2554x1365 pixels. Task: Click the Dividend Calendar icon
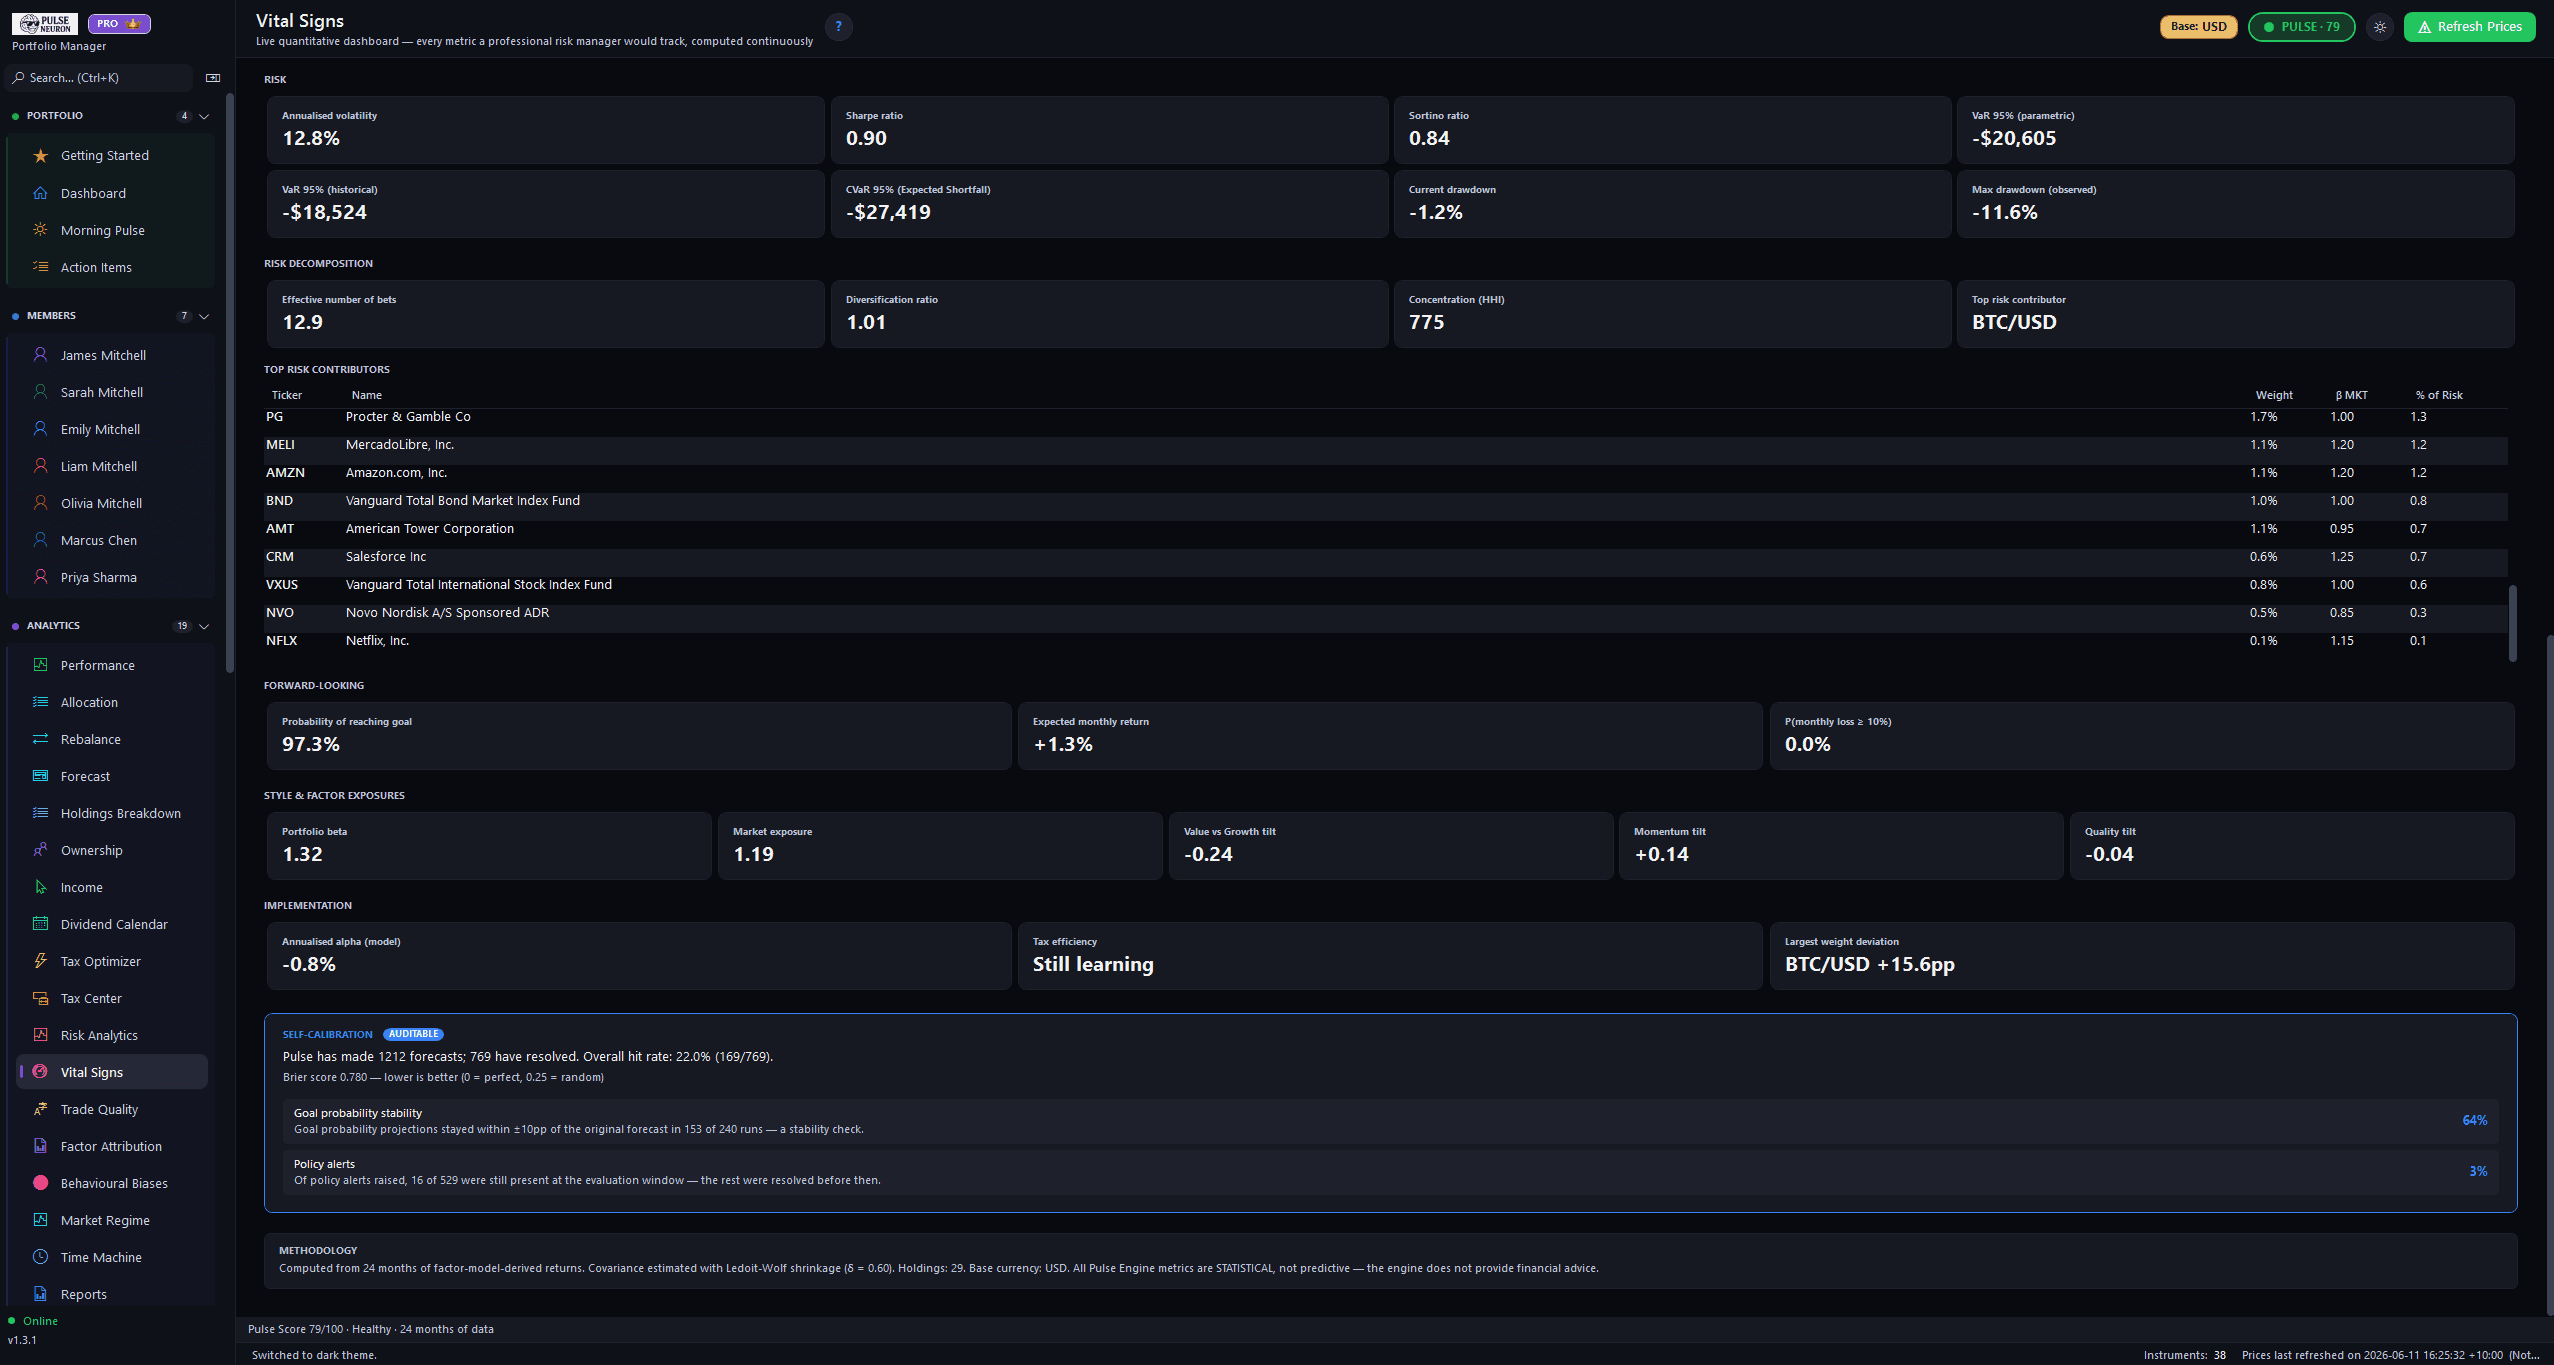pos(40,924)
